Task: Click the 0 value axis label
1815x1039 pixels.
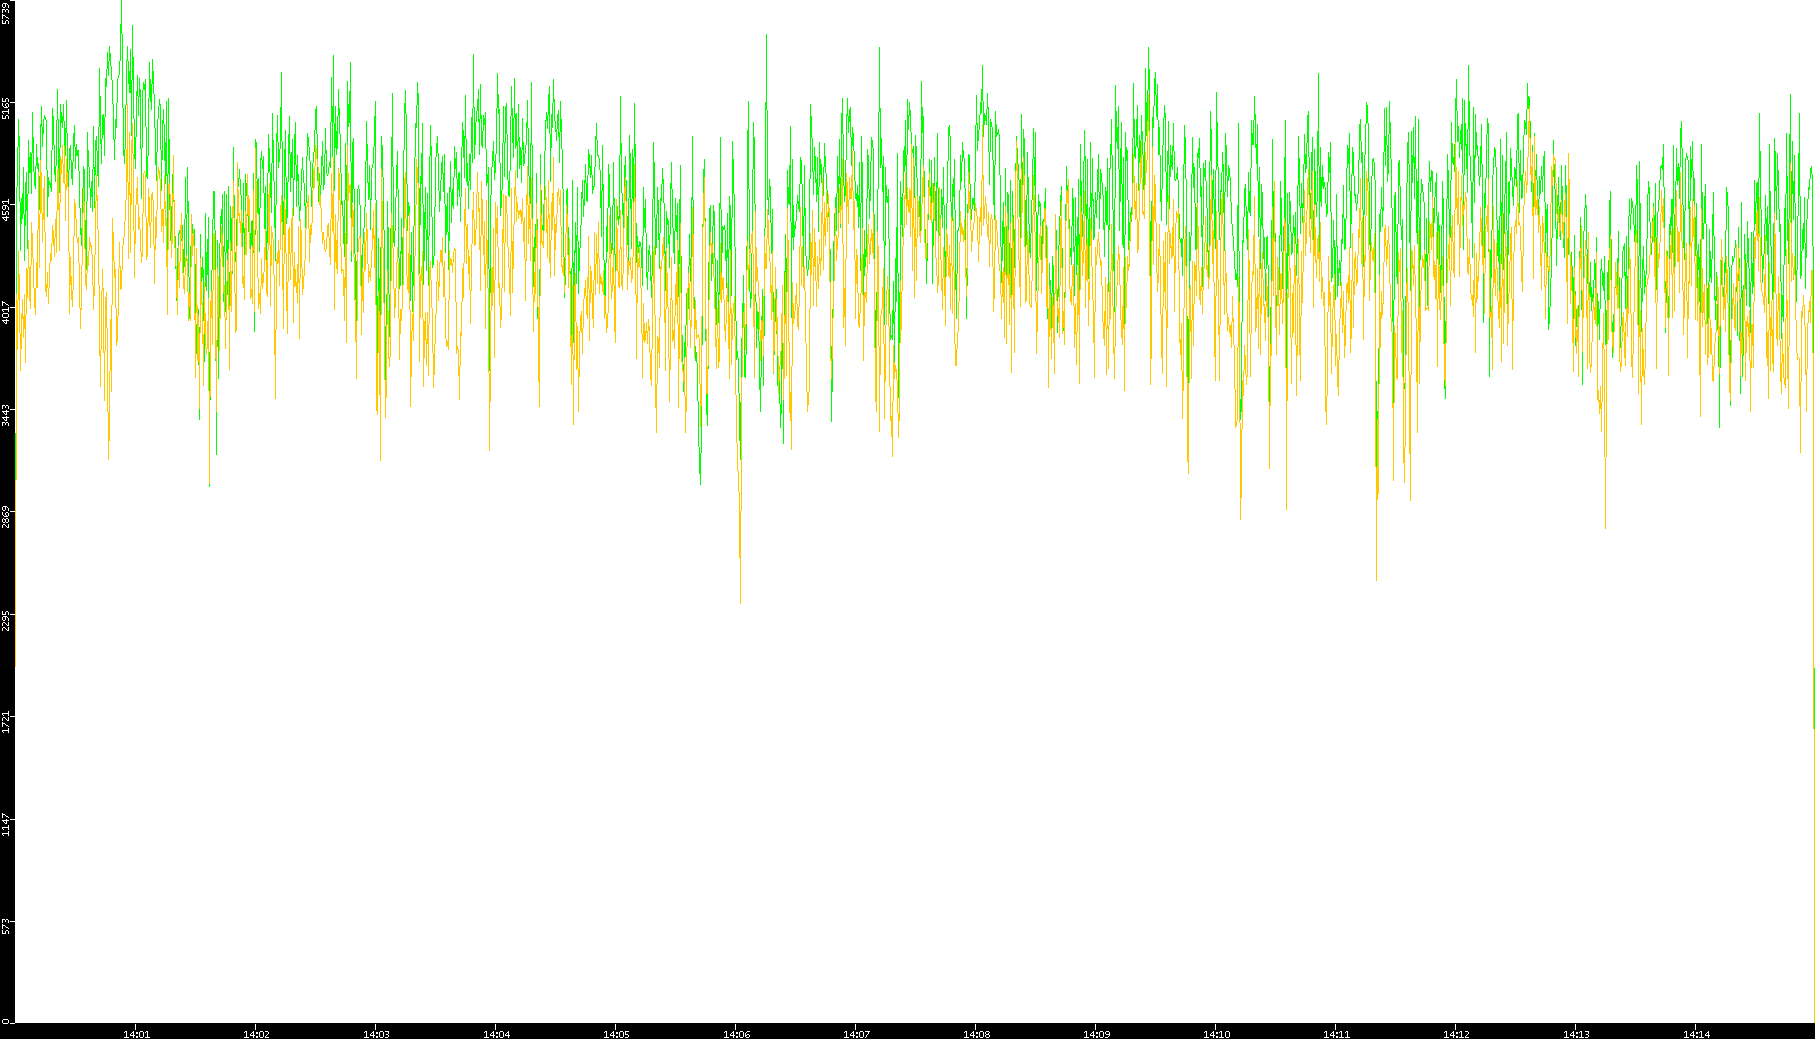Action: [6, 1021]
